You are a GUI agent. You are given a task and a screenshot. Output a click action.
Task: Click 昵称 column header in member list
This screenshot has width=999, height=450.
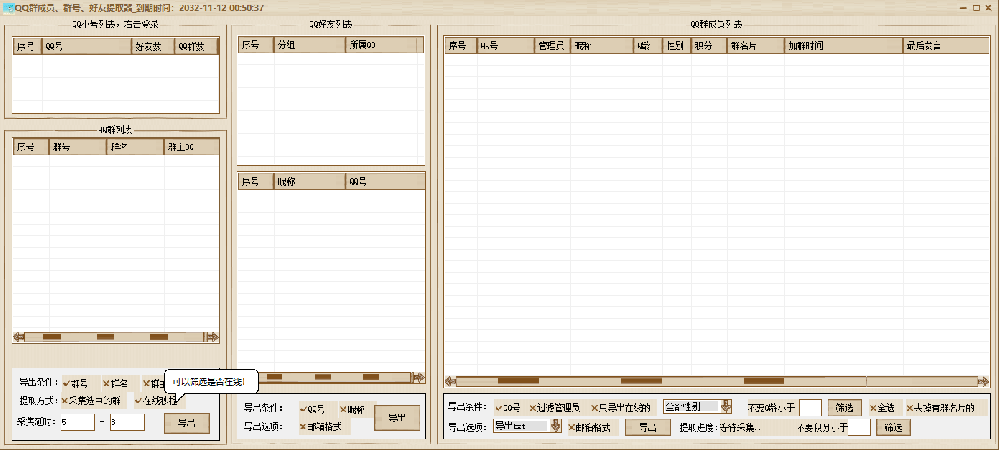602,46
